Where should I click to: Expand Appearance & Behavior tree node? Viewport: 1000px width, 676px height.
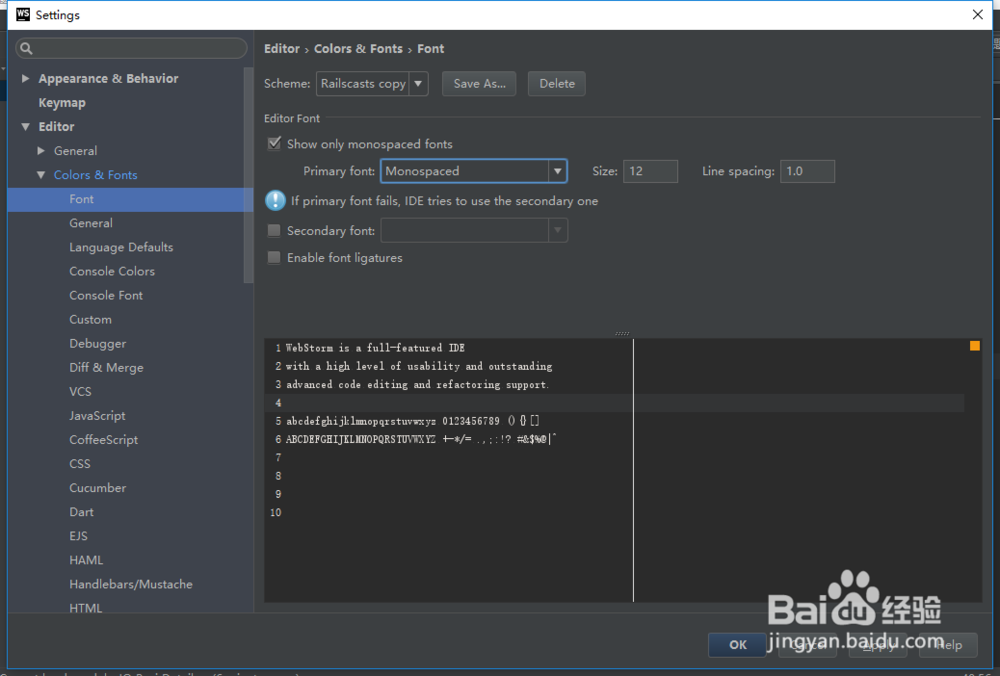[26, 78]
